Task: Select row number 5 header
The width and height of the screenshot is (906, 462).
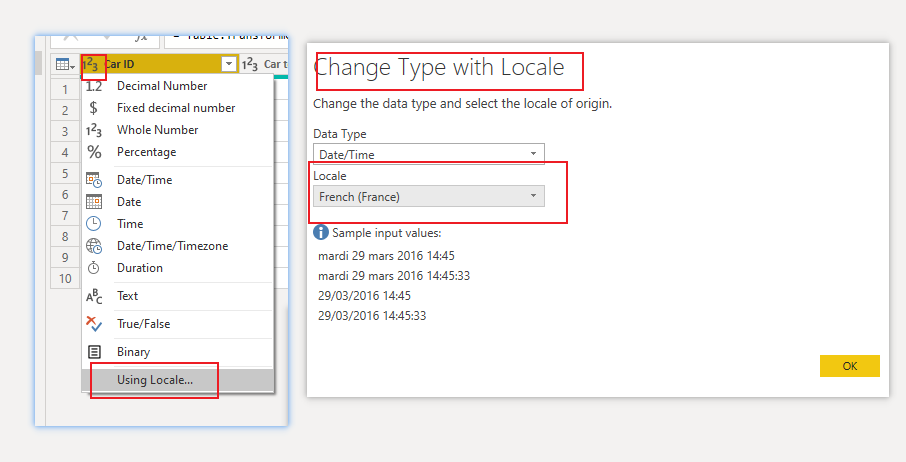Action: click(65, 173)
